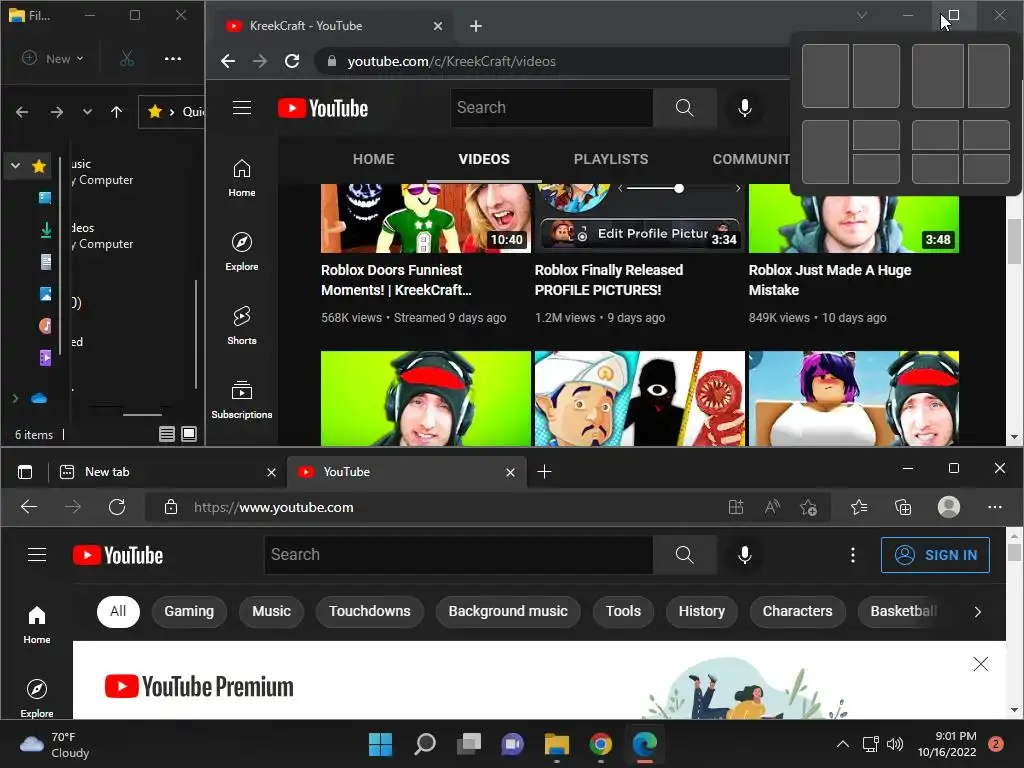Open HOME tab on KreekCraft channel
The width and height of the screenshot is (1024, 768).
[374, 159]
